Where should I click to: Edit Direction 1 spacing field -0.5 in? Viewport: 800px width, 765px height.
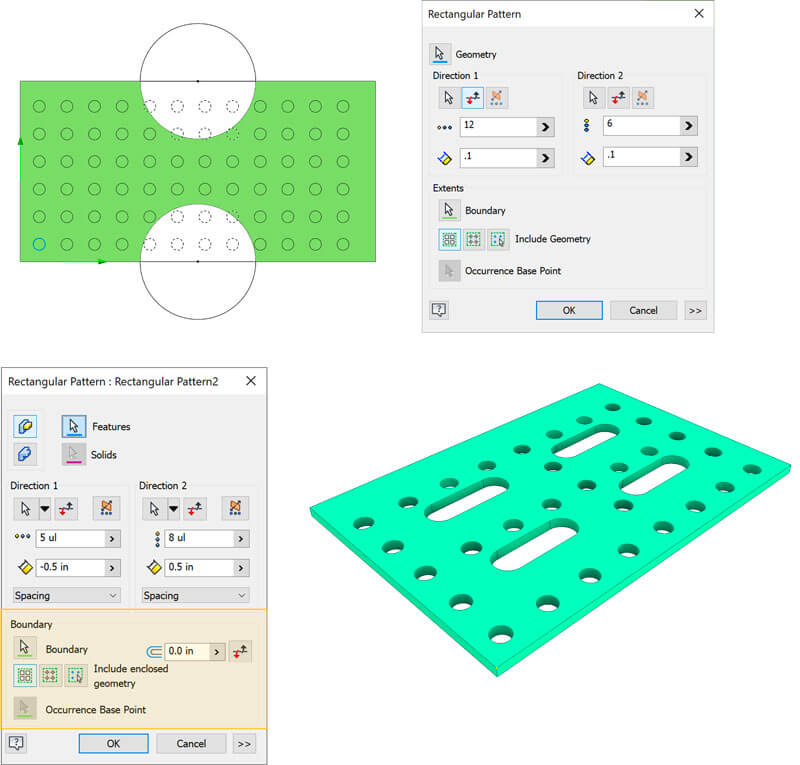(70, 567)
